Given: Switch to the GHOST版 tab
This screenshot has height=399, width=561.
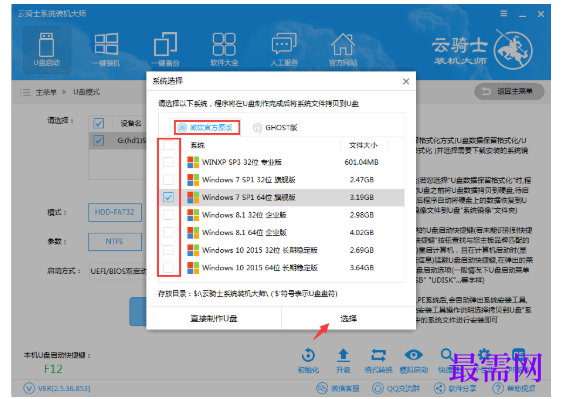Looking at the screenshot, I should click(x=275, y=128).
